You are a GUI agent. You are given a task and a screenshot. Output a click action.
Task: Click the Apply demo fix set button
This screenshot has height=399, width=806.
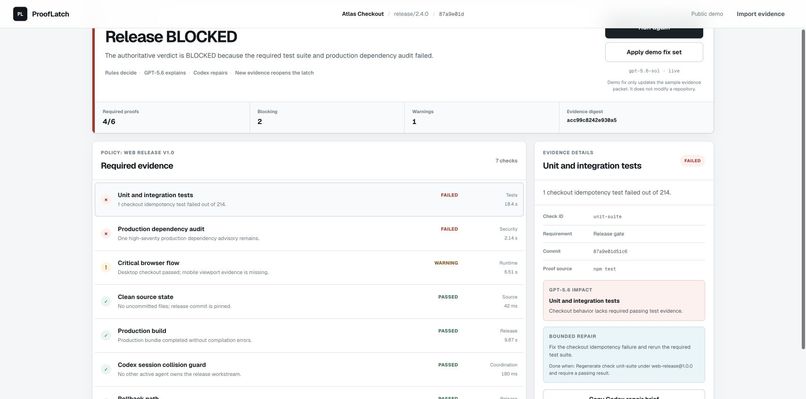coord(654,52)
